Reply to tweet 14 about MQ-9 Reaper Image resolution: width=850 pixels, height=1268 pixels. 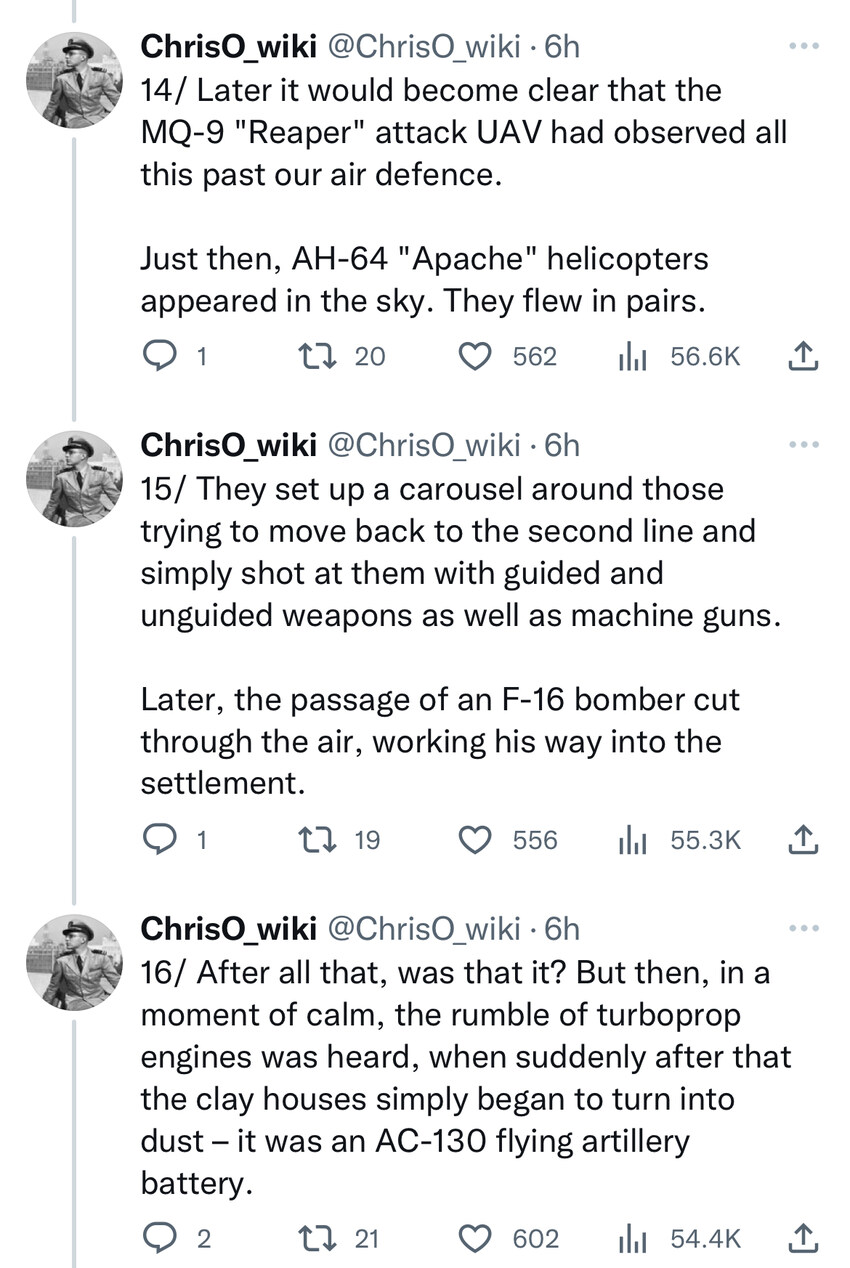(156, 356)
